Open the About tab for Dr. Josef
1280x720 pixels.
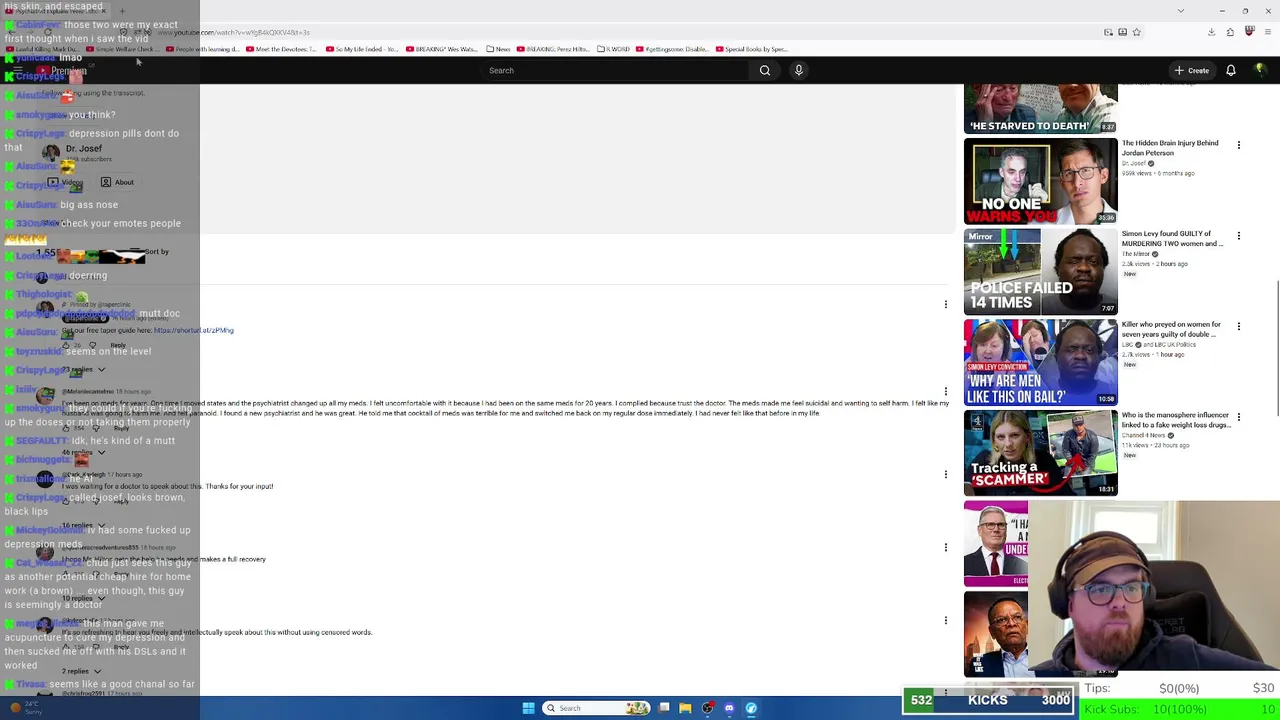point(117,182)
